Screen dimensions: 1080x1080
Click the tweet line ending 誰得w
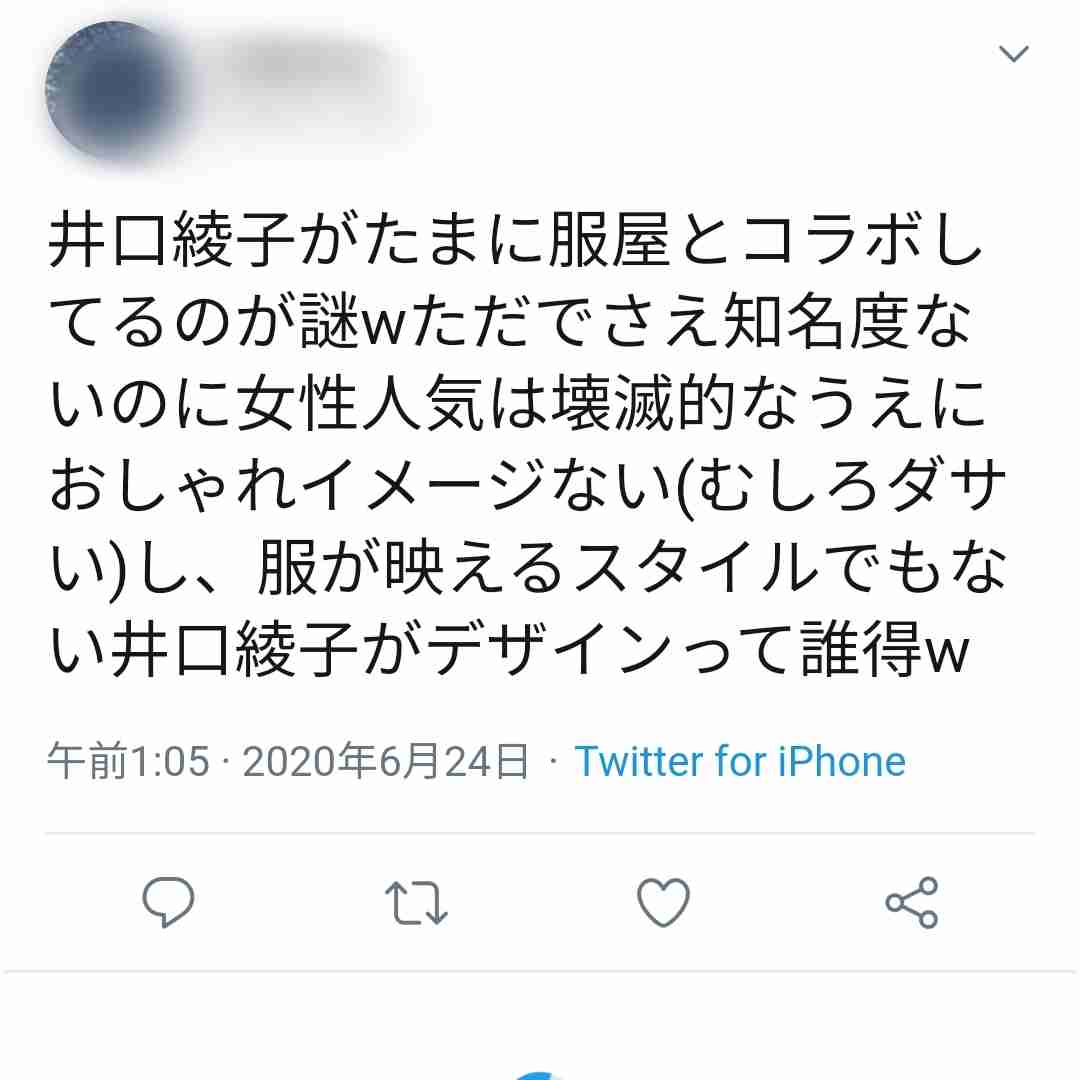pyautogui.click(x=510, y=649)
